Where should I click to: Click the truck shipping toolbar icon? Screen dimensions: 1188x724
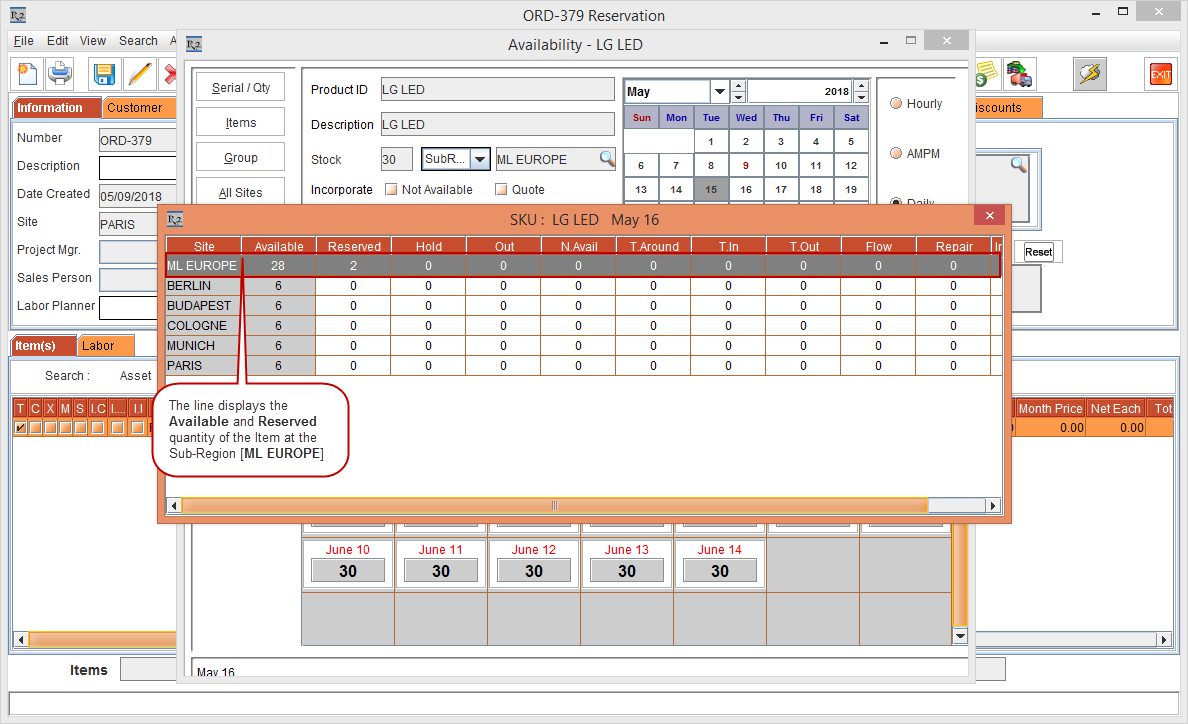(x=1020, y=73)
